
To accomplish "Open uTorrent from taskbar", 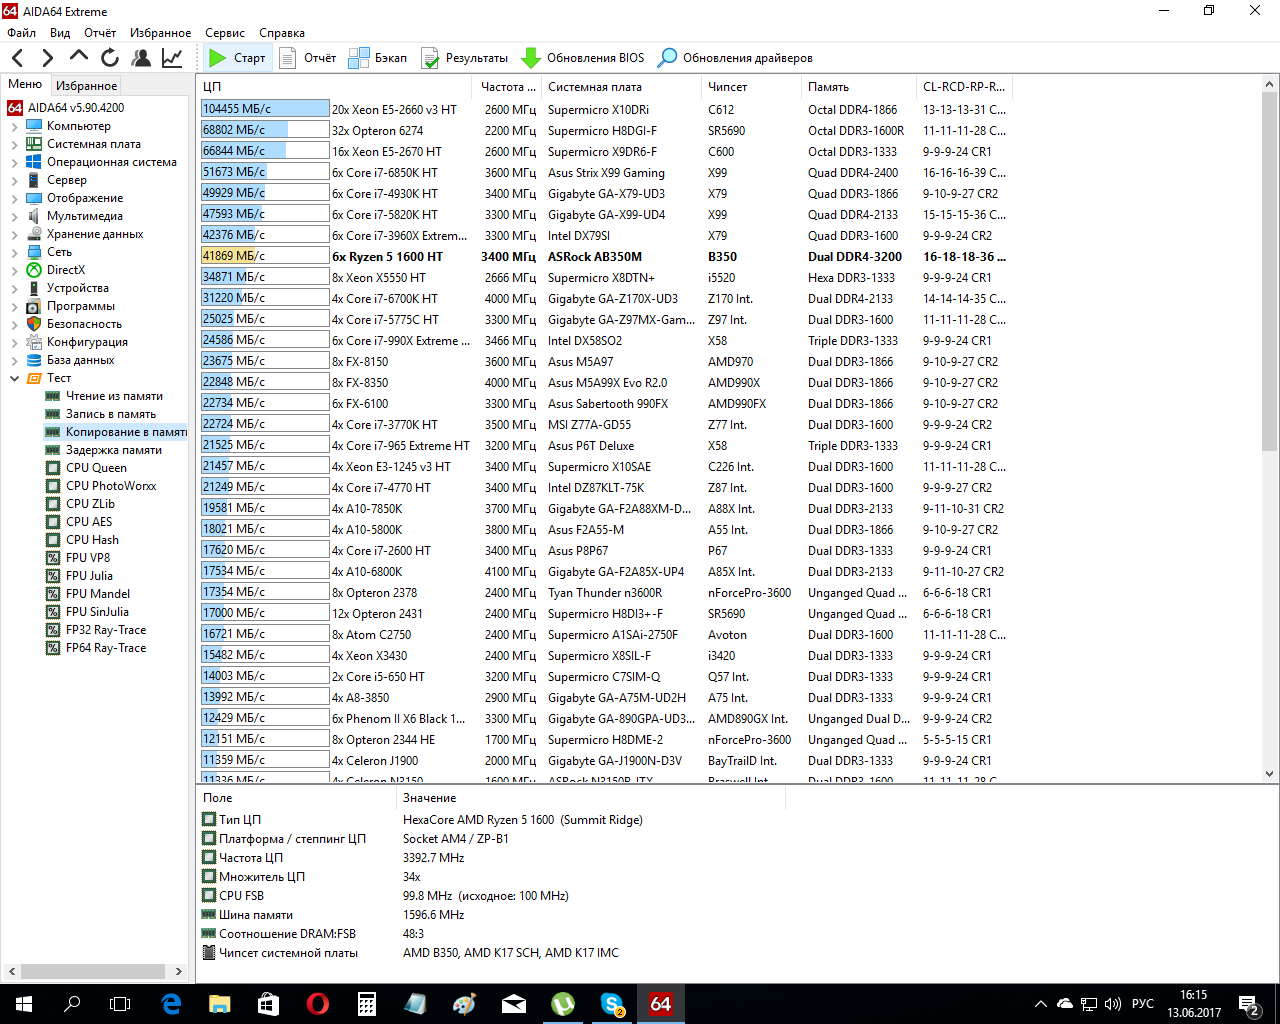I will point(563,1004).
